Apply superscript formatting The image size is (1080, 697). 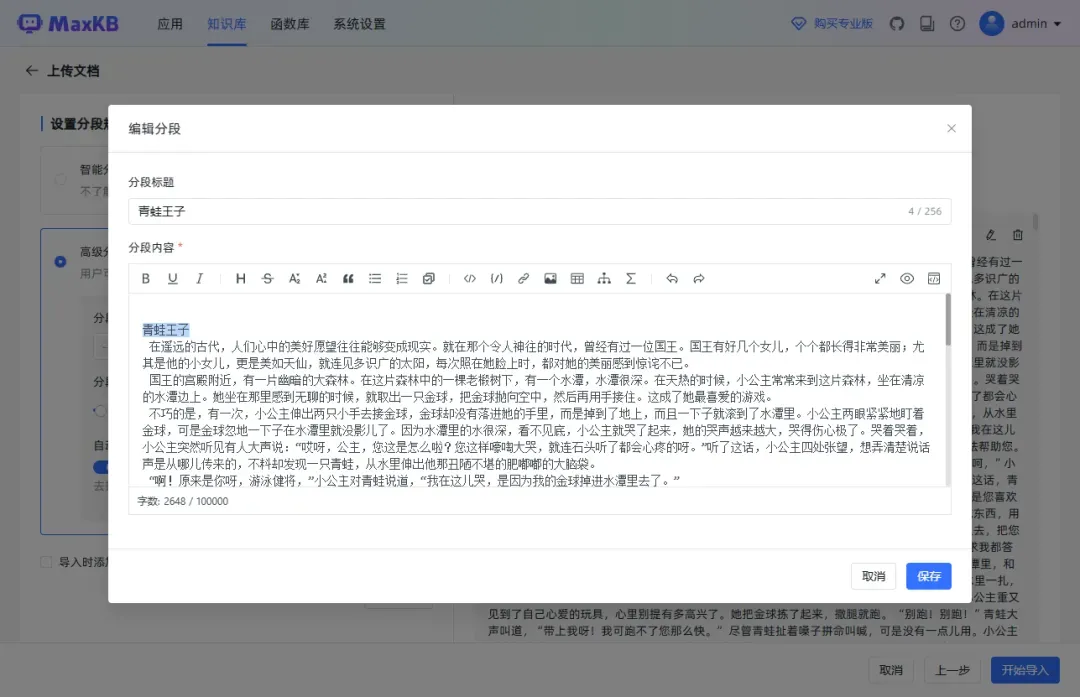[x=321, y=278]
